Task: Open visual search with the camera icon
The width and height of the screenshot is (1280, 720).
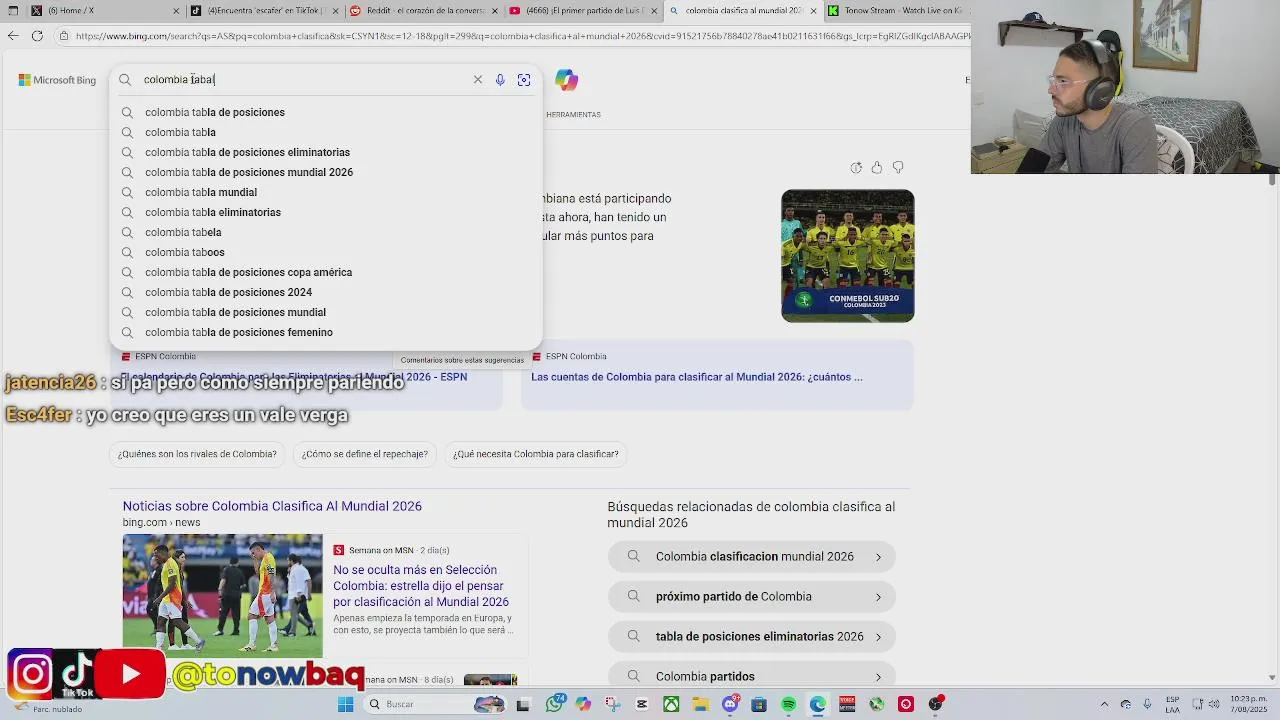Action: tap(524, 79)
